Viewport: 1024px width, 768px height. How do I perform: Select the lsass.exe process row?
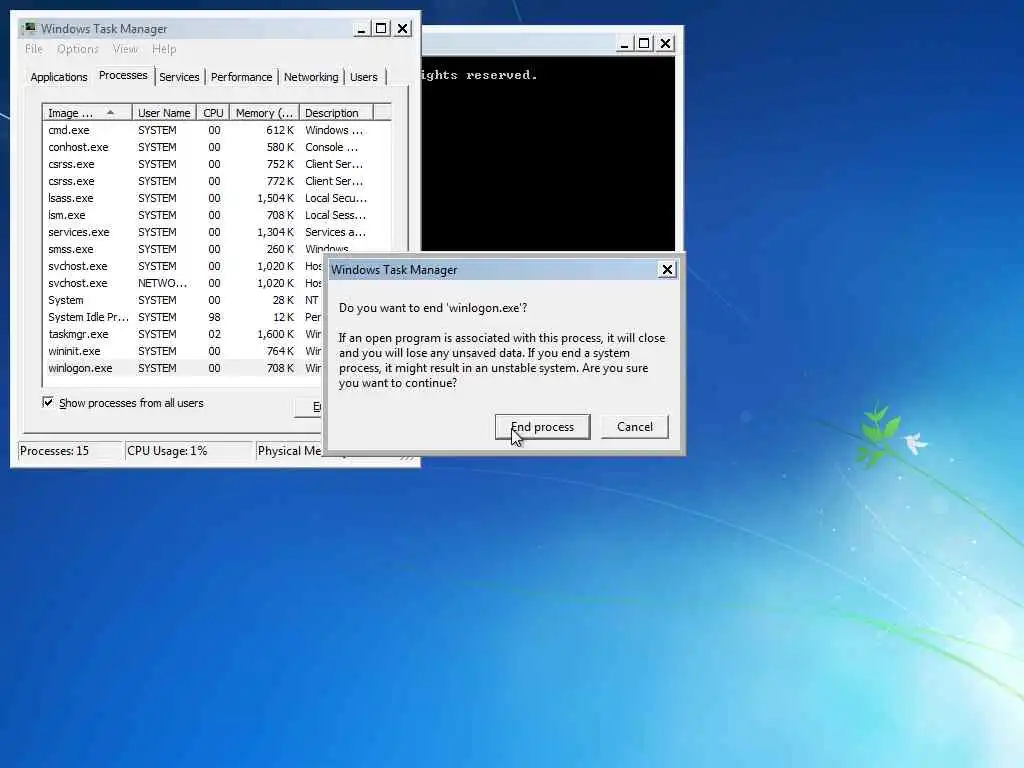(x=217, y=198)
